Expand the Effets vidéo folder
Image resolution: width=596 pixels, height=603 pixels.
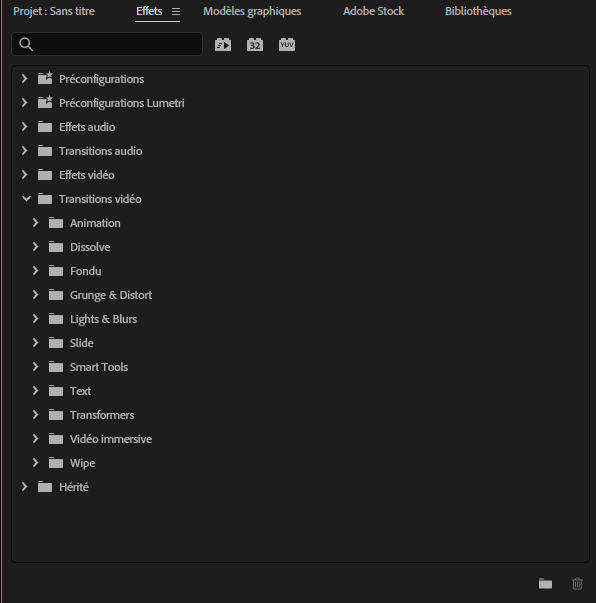25,175
